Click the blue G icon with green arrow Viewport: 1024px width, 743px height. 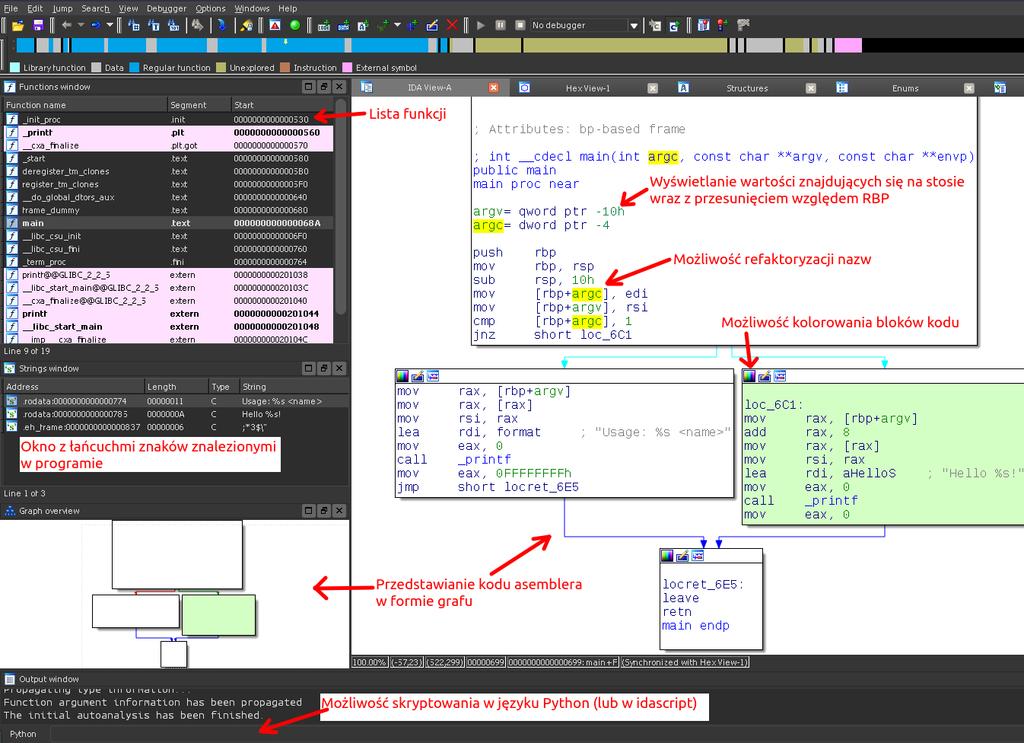(674, 25)
